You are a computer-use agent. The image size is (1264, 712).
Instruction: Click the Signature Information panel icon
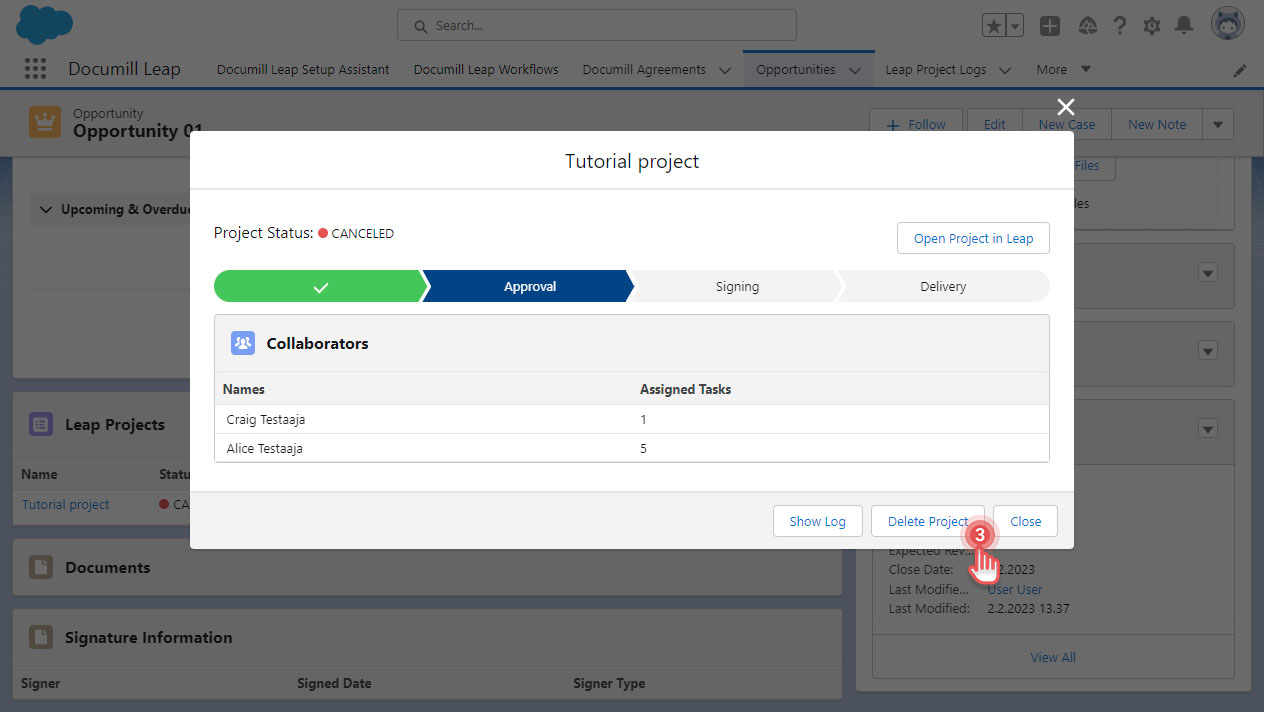tap(40, 637)
